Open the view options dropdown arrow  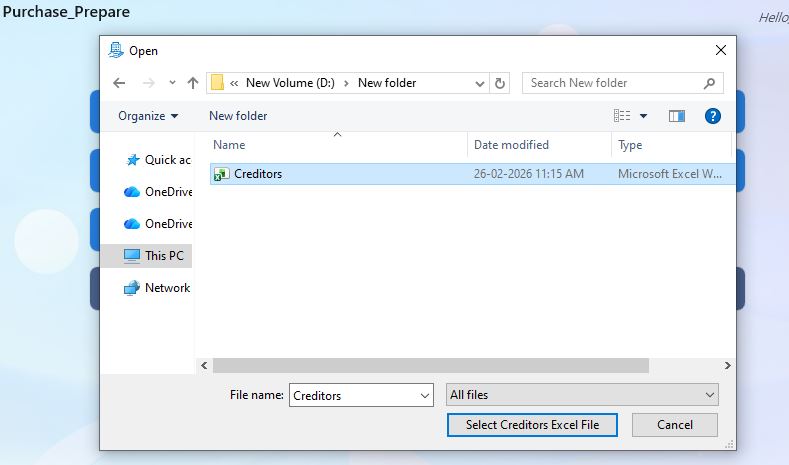(643, 116)
